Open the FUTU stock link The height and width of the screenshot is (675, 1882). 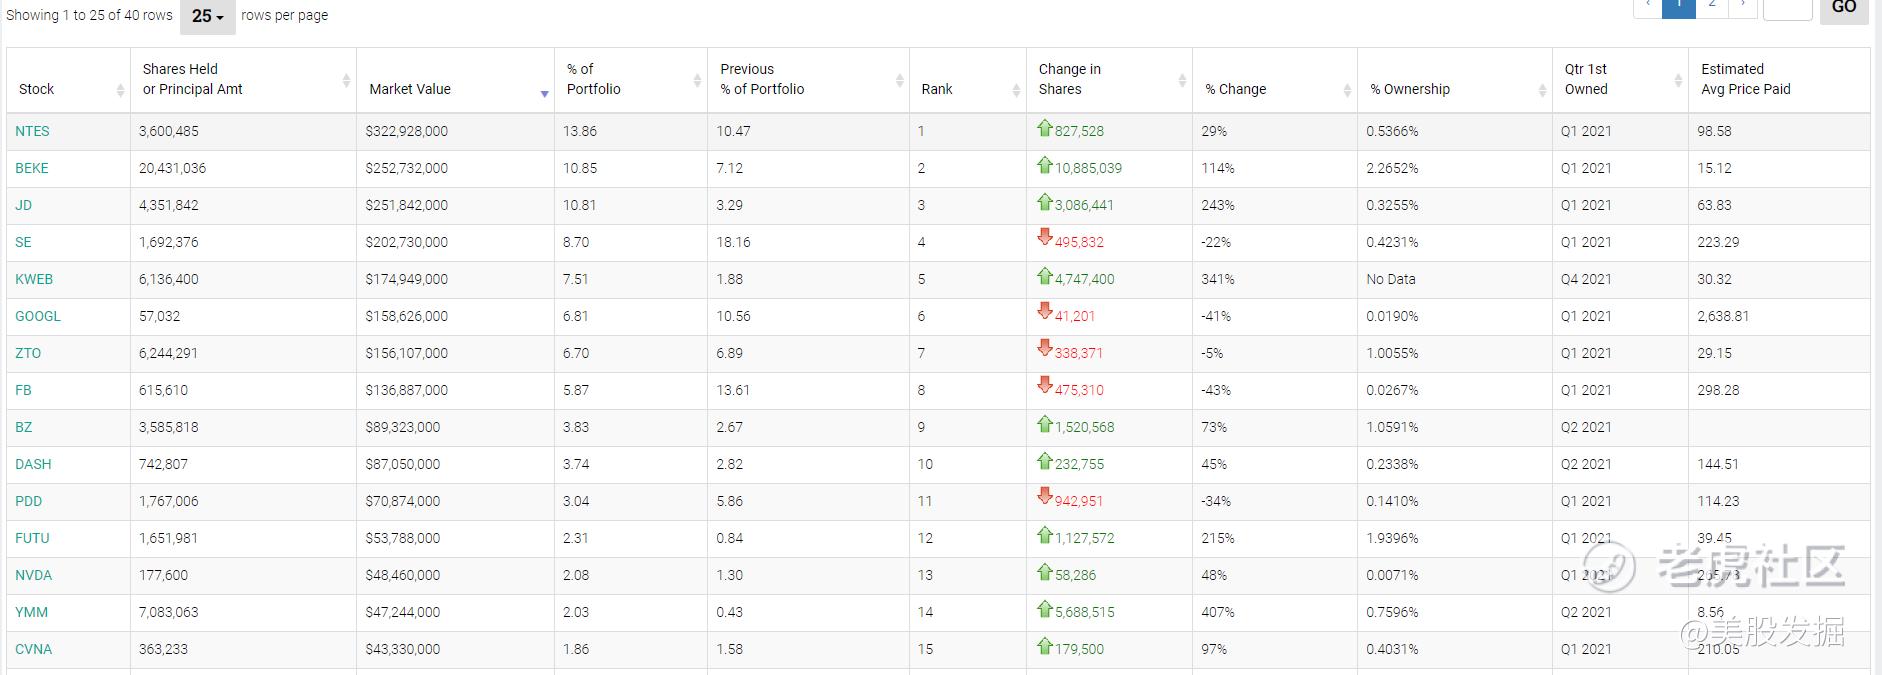[32, 538]
